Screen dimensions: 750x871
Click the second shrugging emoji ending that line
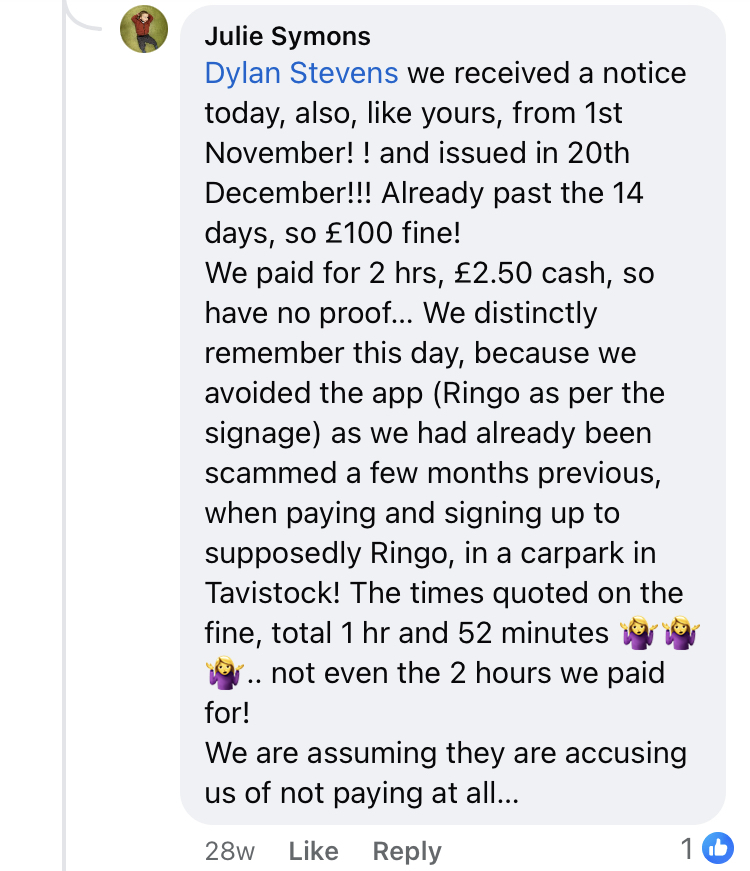[x=681, y=633]
